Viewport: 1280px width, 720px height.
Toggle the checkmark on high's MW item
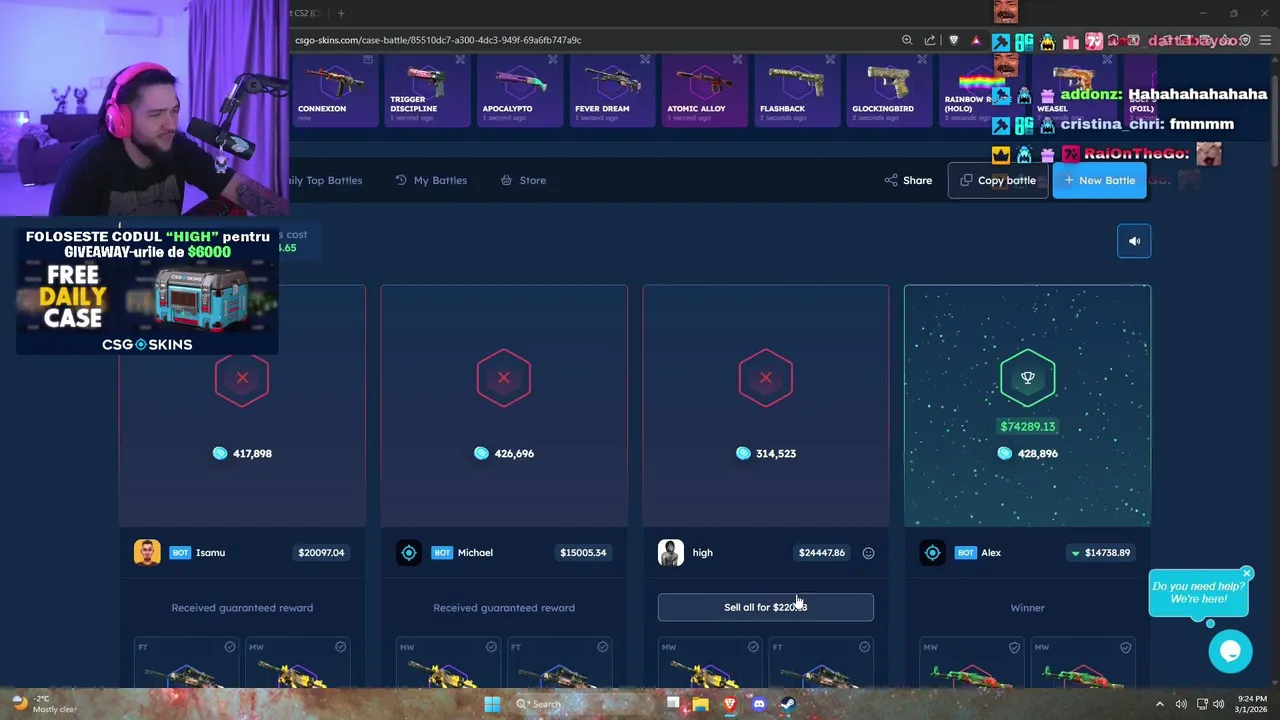(753, 647)
